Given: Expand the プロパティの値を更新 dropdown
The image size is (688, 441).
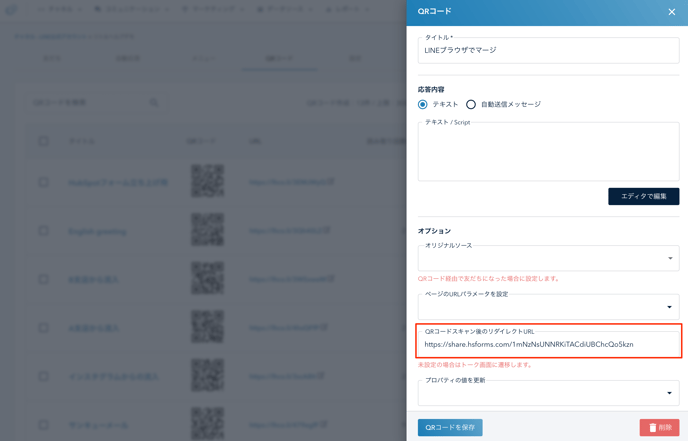Looking at the screenshot, I should coord(669,393).
